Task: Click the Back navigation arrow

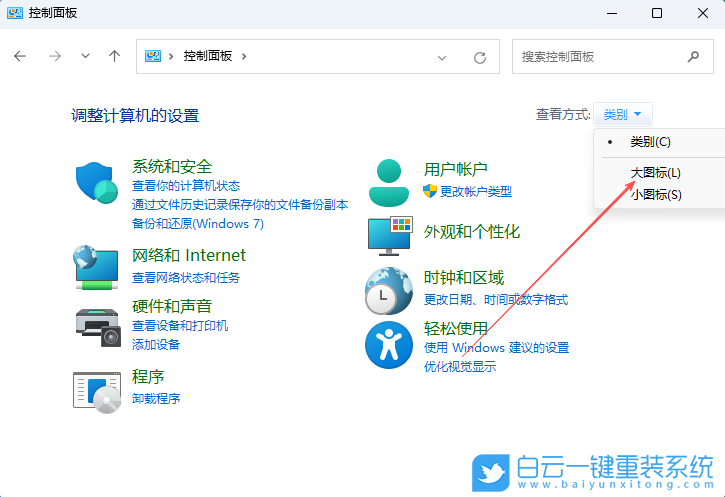Action: (x=20, y=56)
